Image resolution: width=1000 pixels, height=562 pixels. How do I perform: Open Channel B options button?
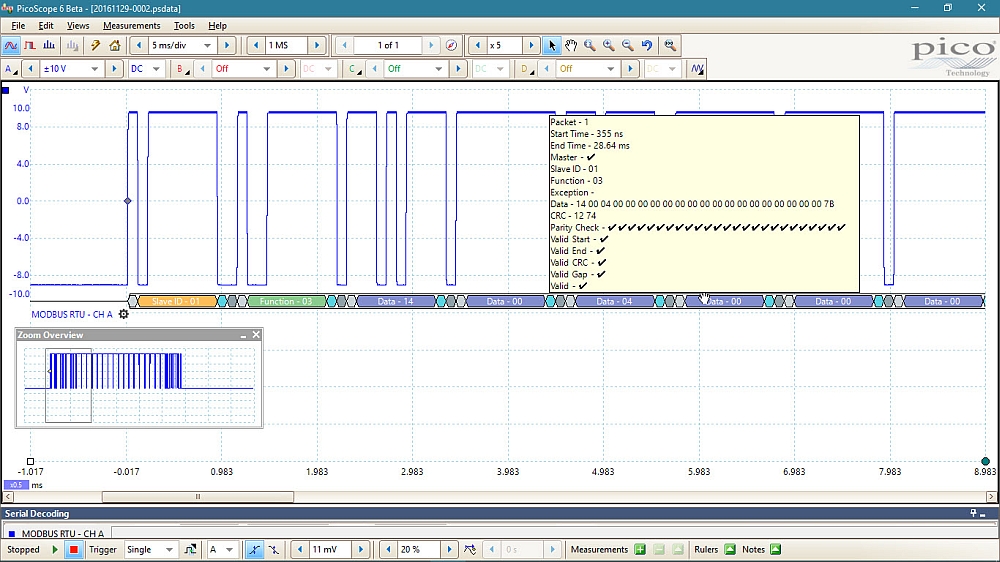(x=182, y=68)
